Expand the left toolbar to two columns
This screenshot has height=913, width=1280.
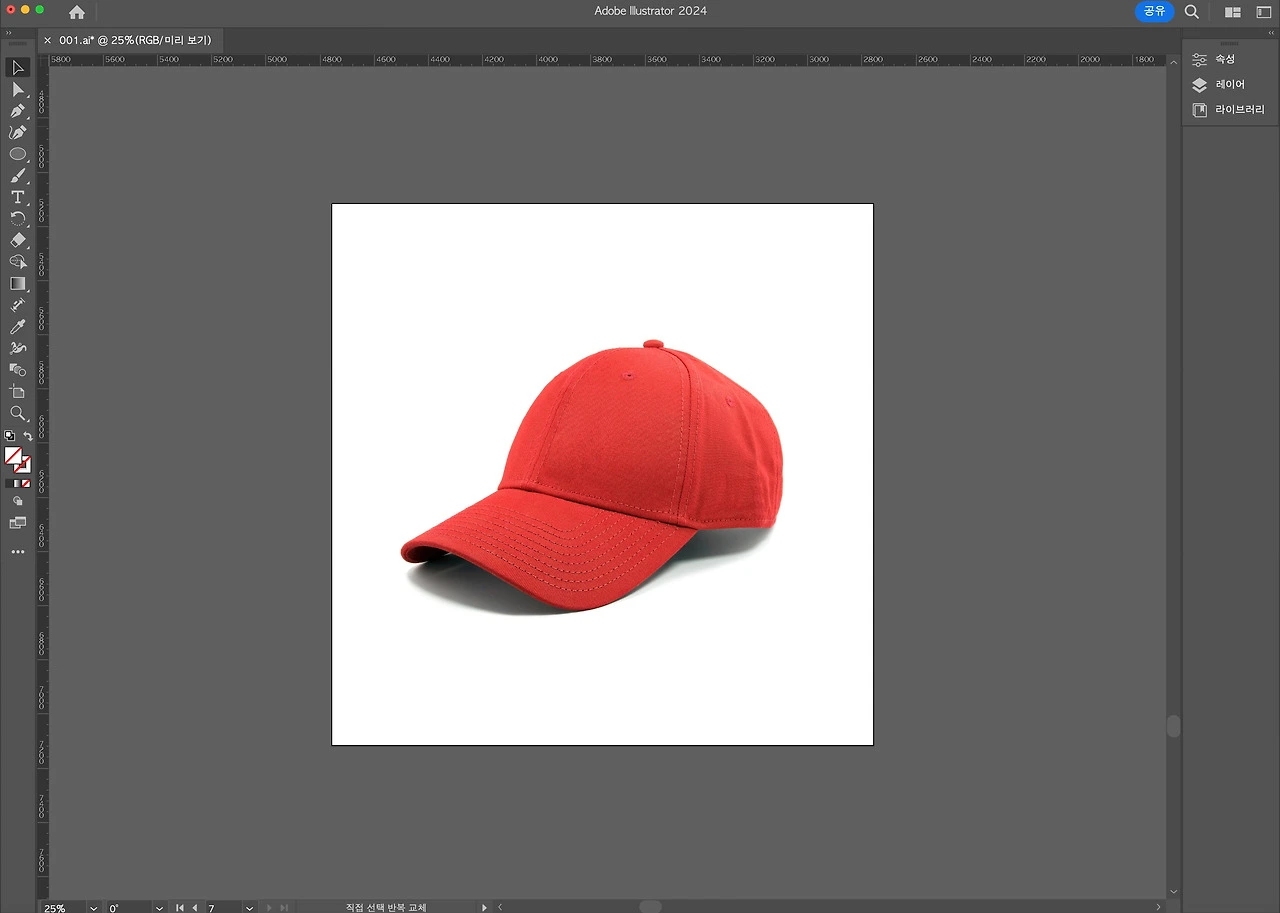tap(9, 33)
